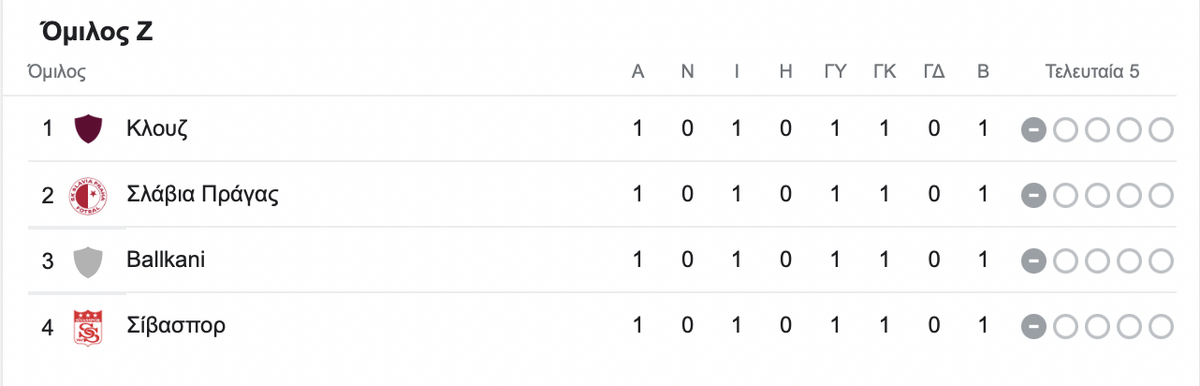The height and width of the screenshot is (386, 1200).
Task: Click the Τελευταία 5 column header
Action: [x=1092, y=72]
